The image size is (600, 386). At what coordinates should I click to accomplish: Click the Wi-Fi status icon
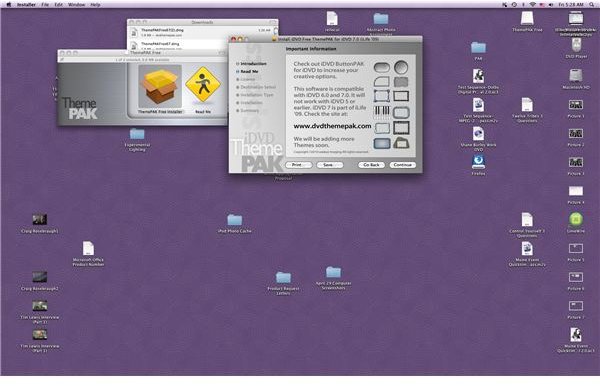[532, 5]
